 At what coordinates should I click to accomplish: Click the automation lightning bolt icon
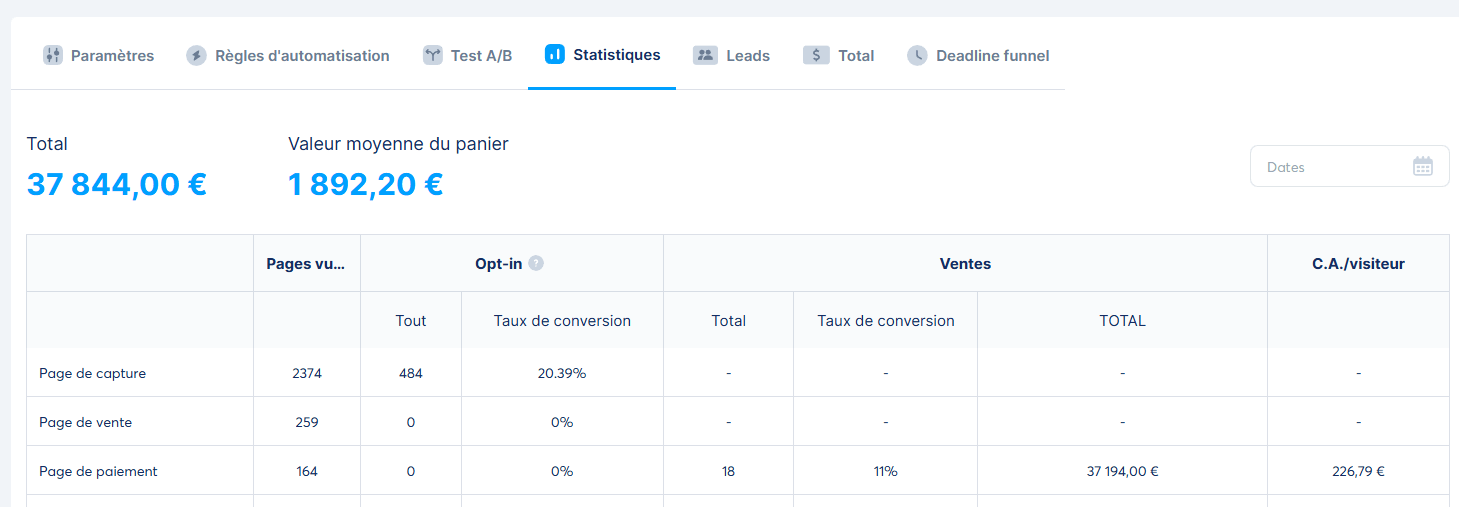[197, 56]
